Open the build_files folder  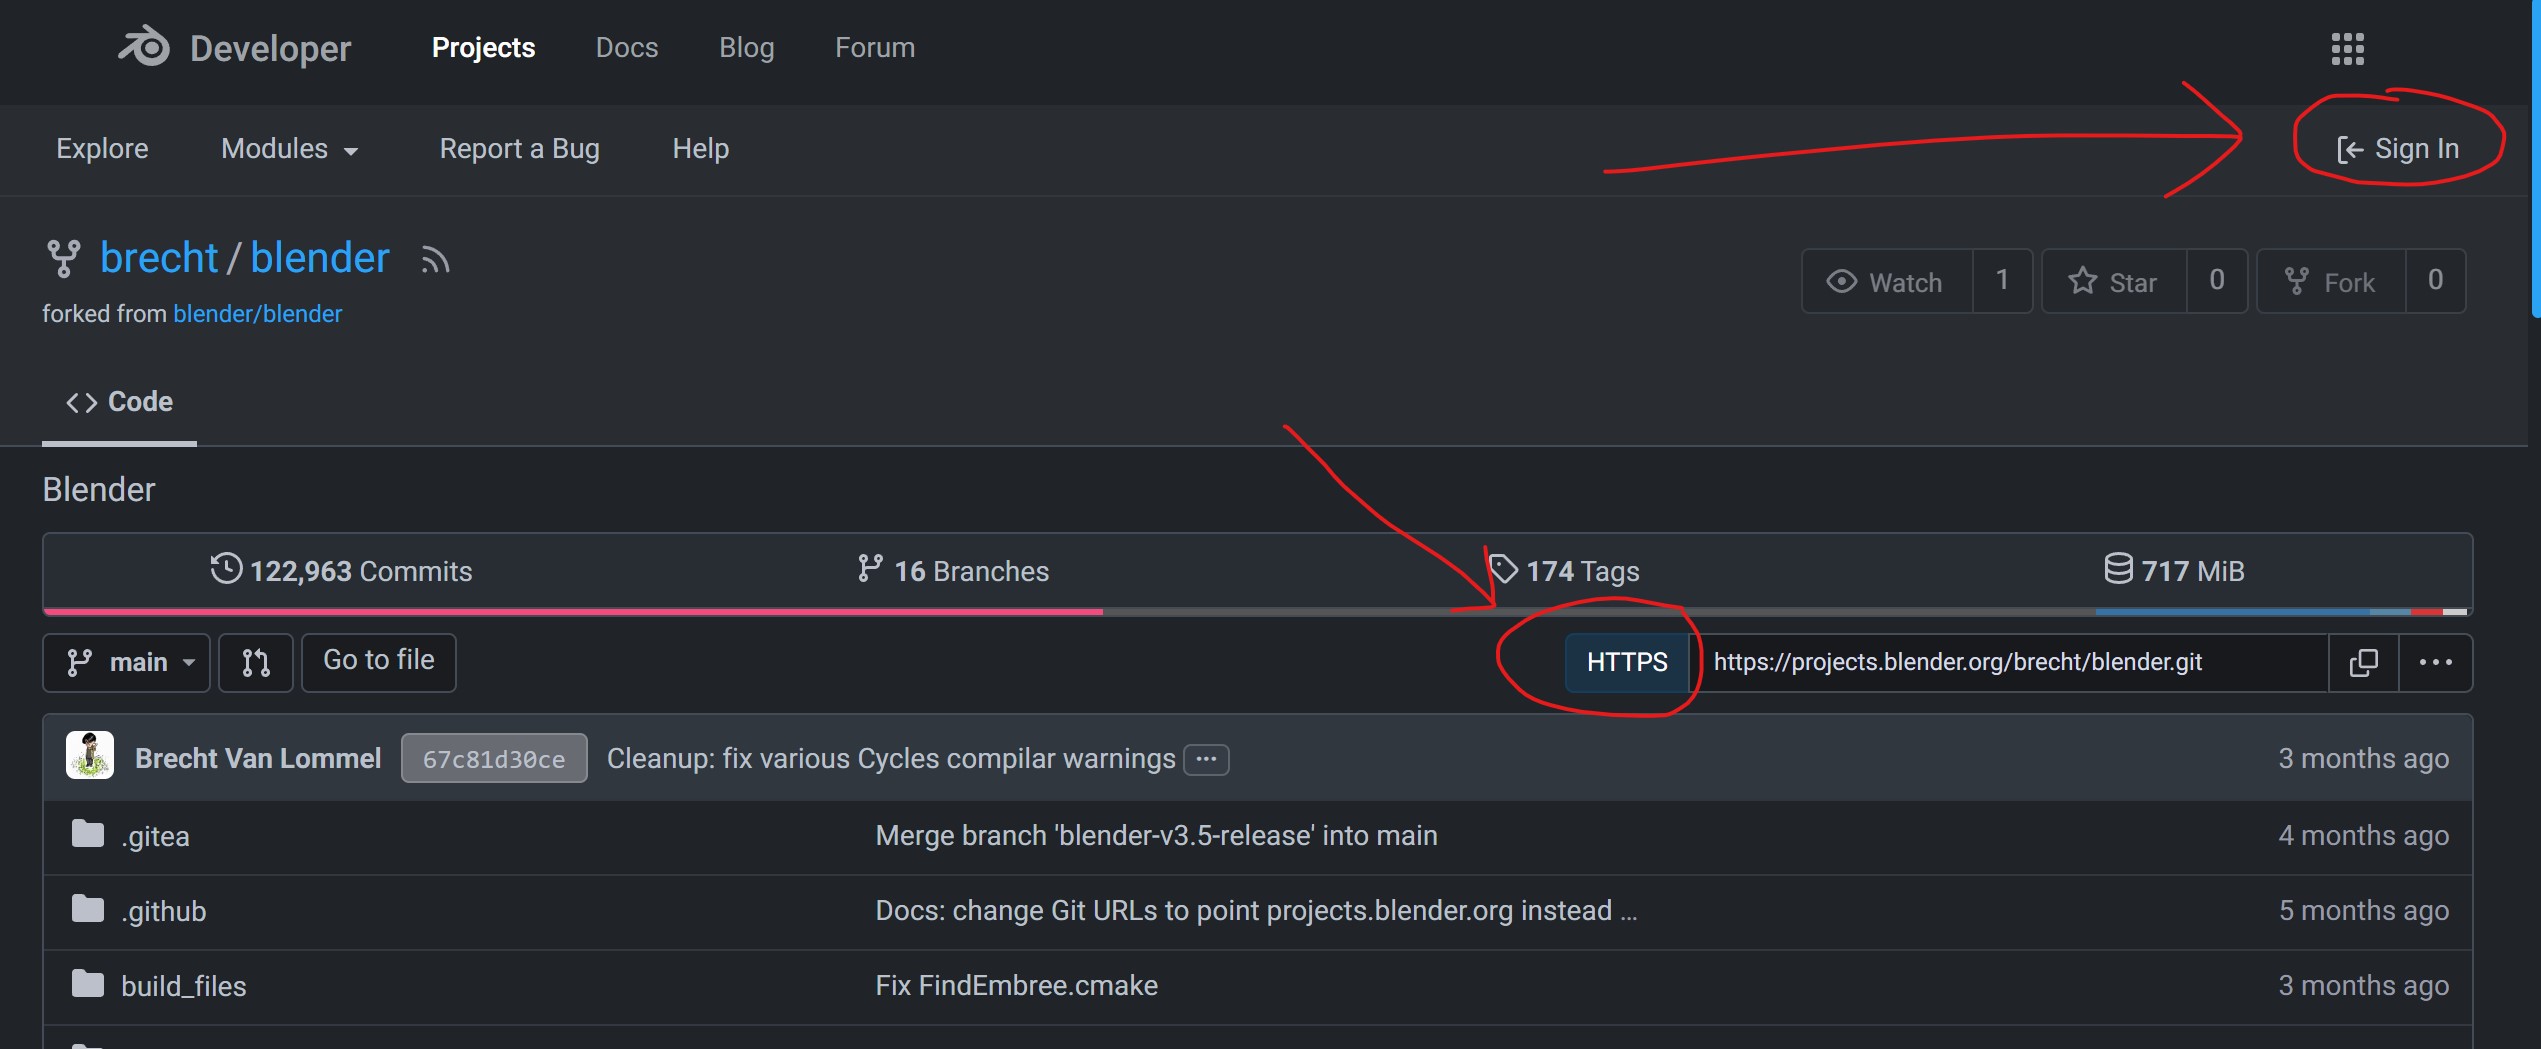click(x=183, y=986)
